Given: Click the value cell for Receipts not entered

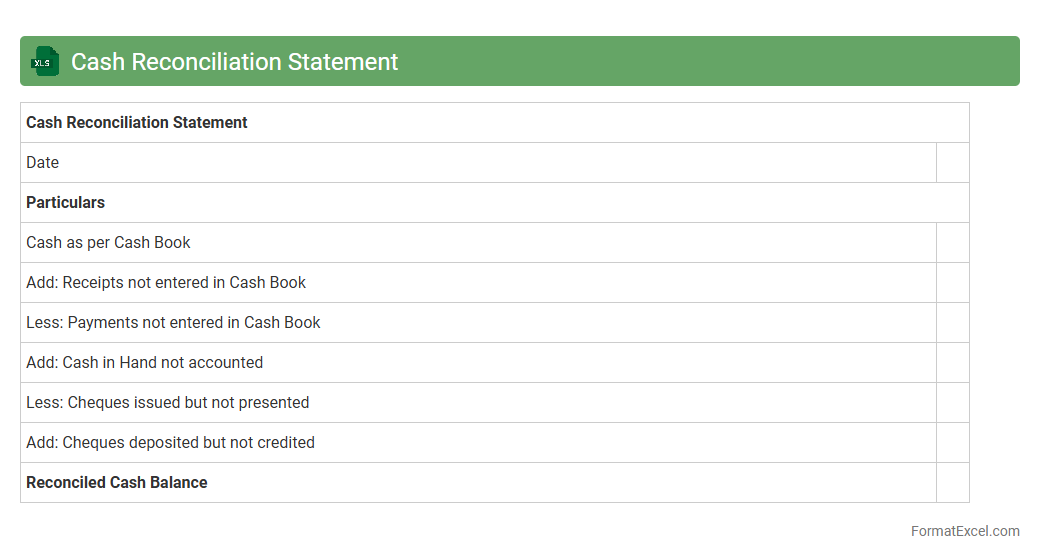Looking at the screenshot, I should 952,283.
